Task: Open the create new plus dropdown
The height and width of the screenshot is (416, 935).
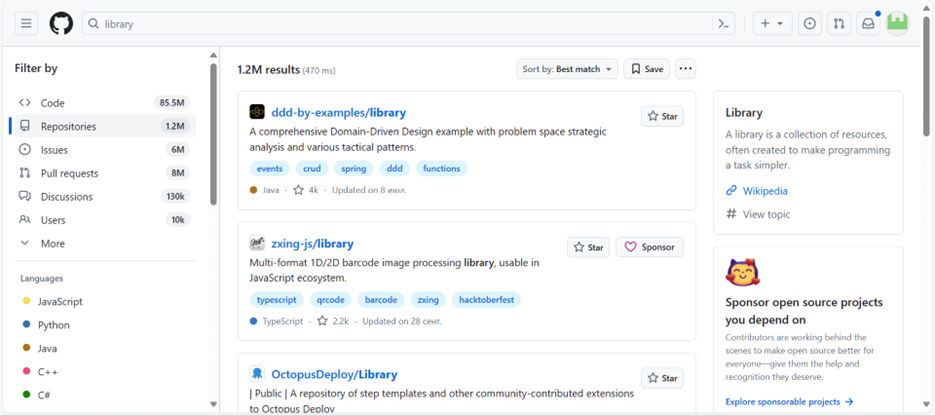Action: 773,24
